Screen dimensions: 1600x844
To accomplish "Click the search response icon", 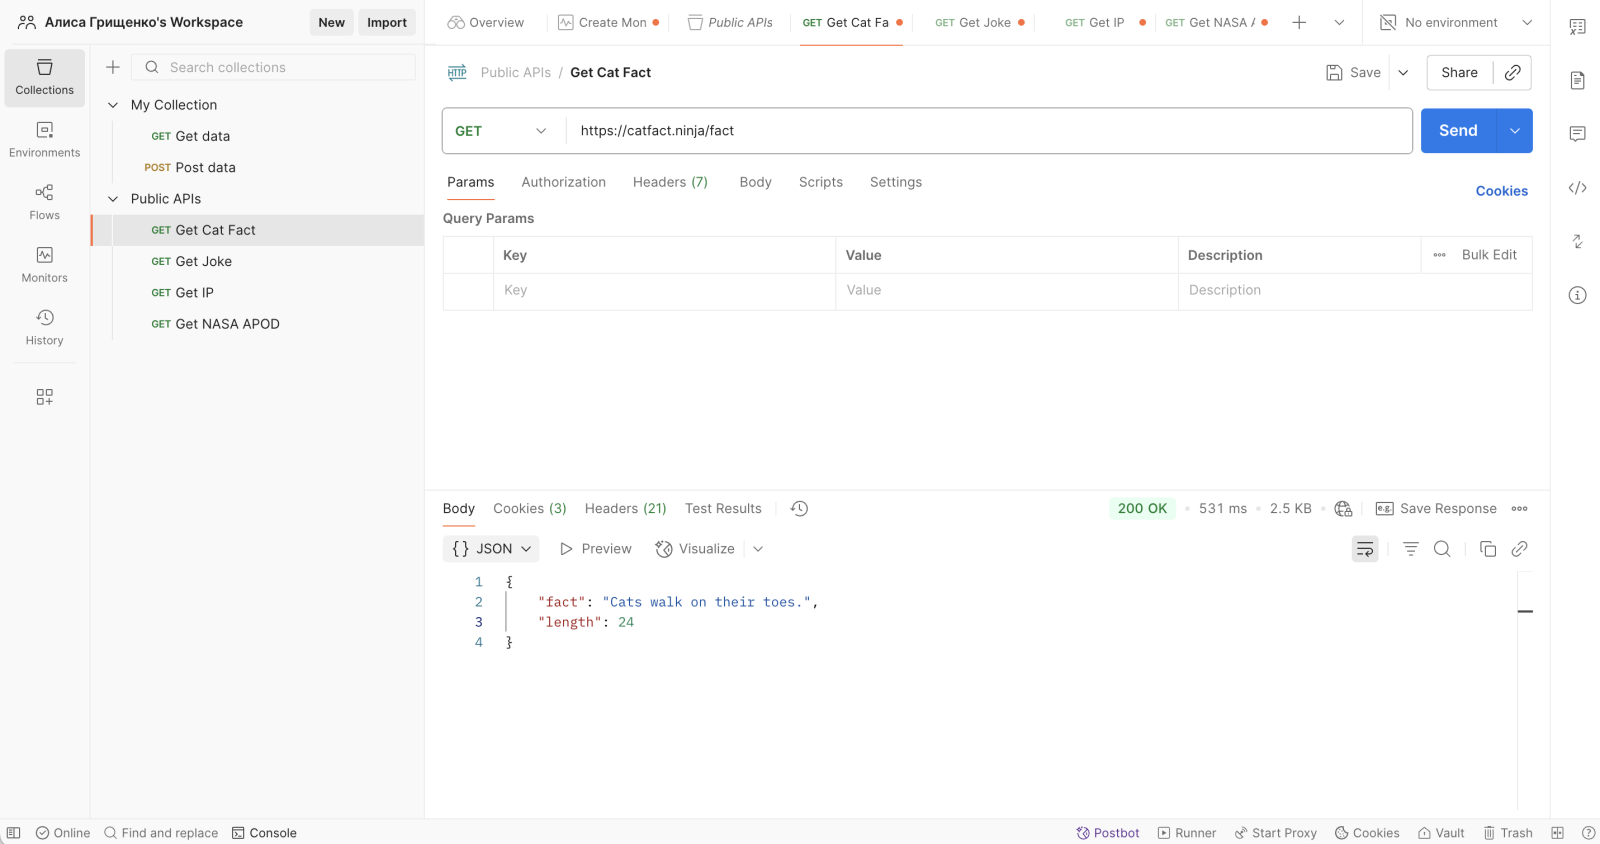I will pos(1442,548).
